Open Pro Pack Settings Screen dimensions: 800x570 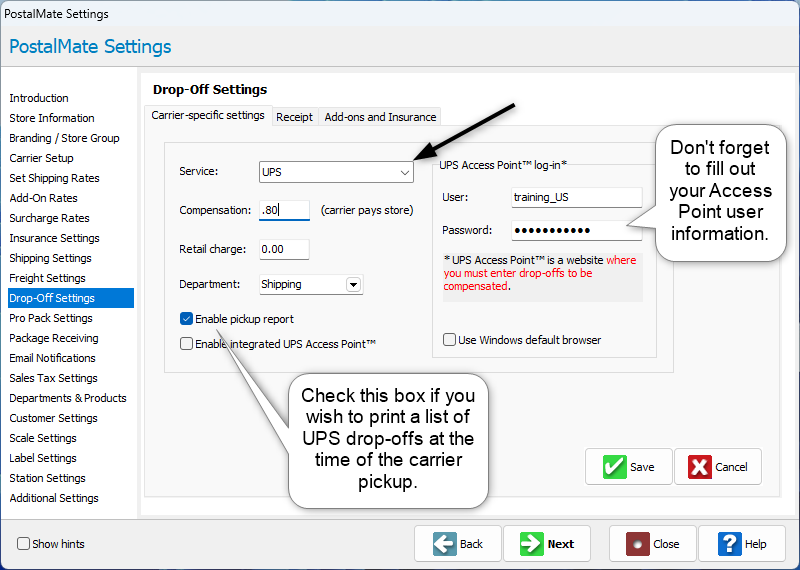pyautogui.click(x=51, y=318)
